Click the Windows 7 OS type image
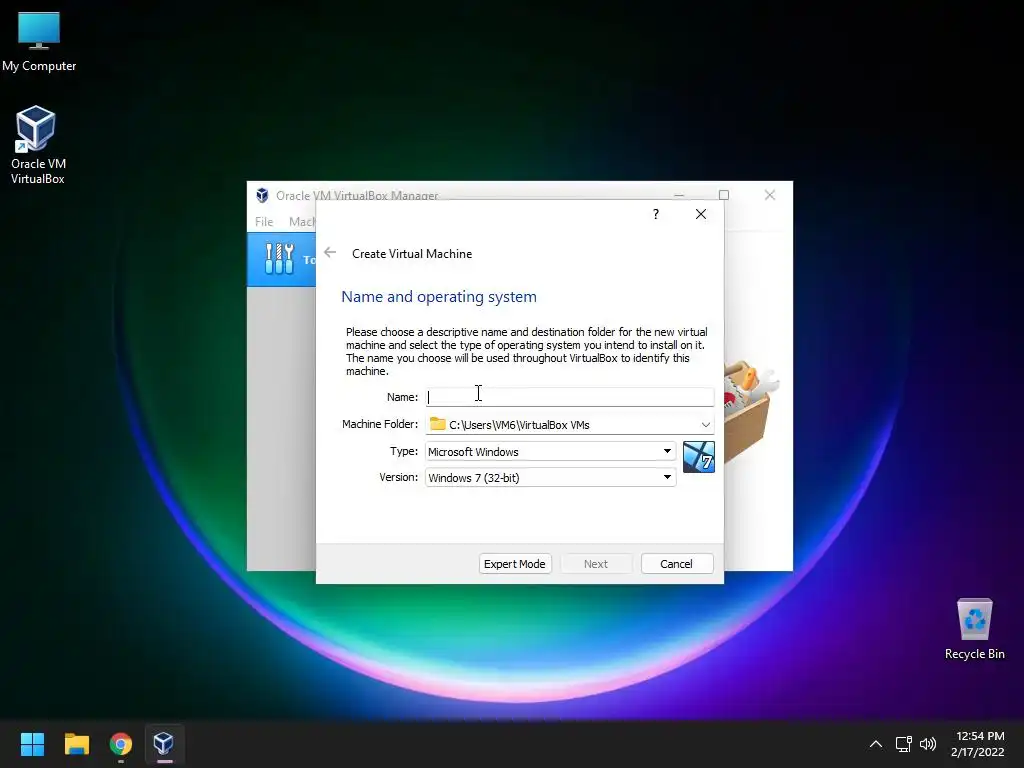The image size is (1024, 768). click(699, 456)
